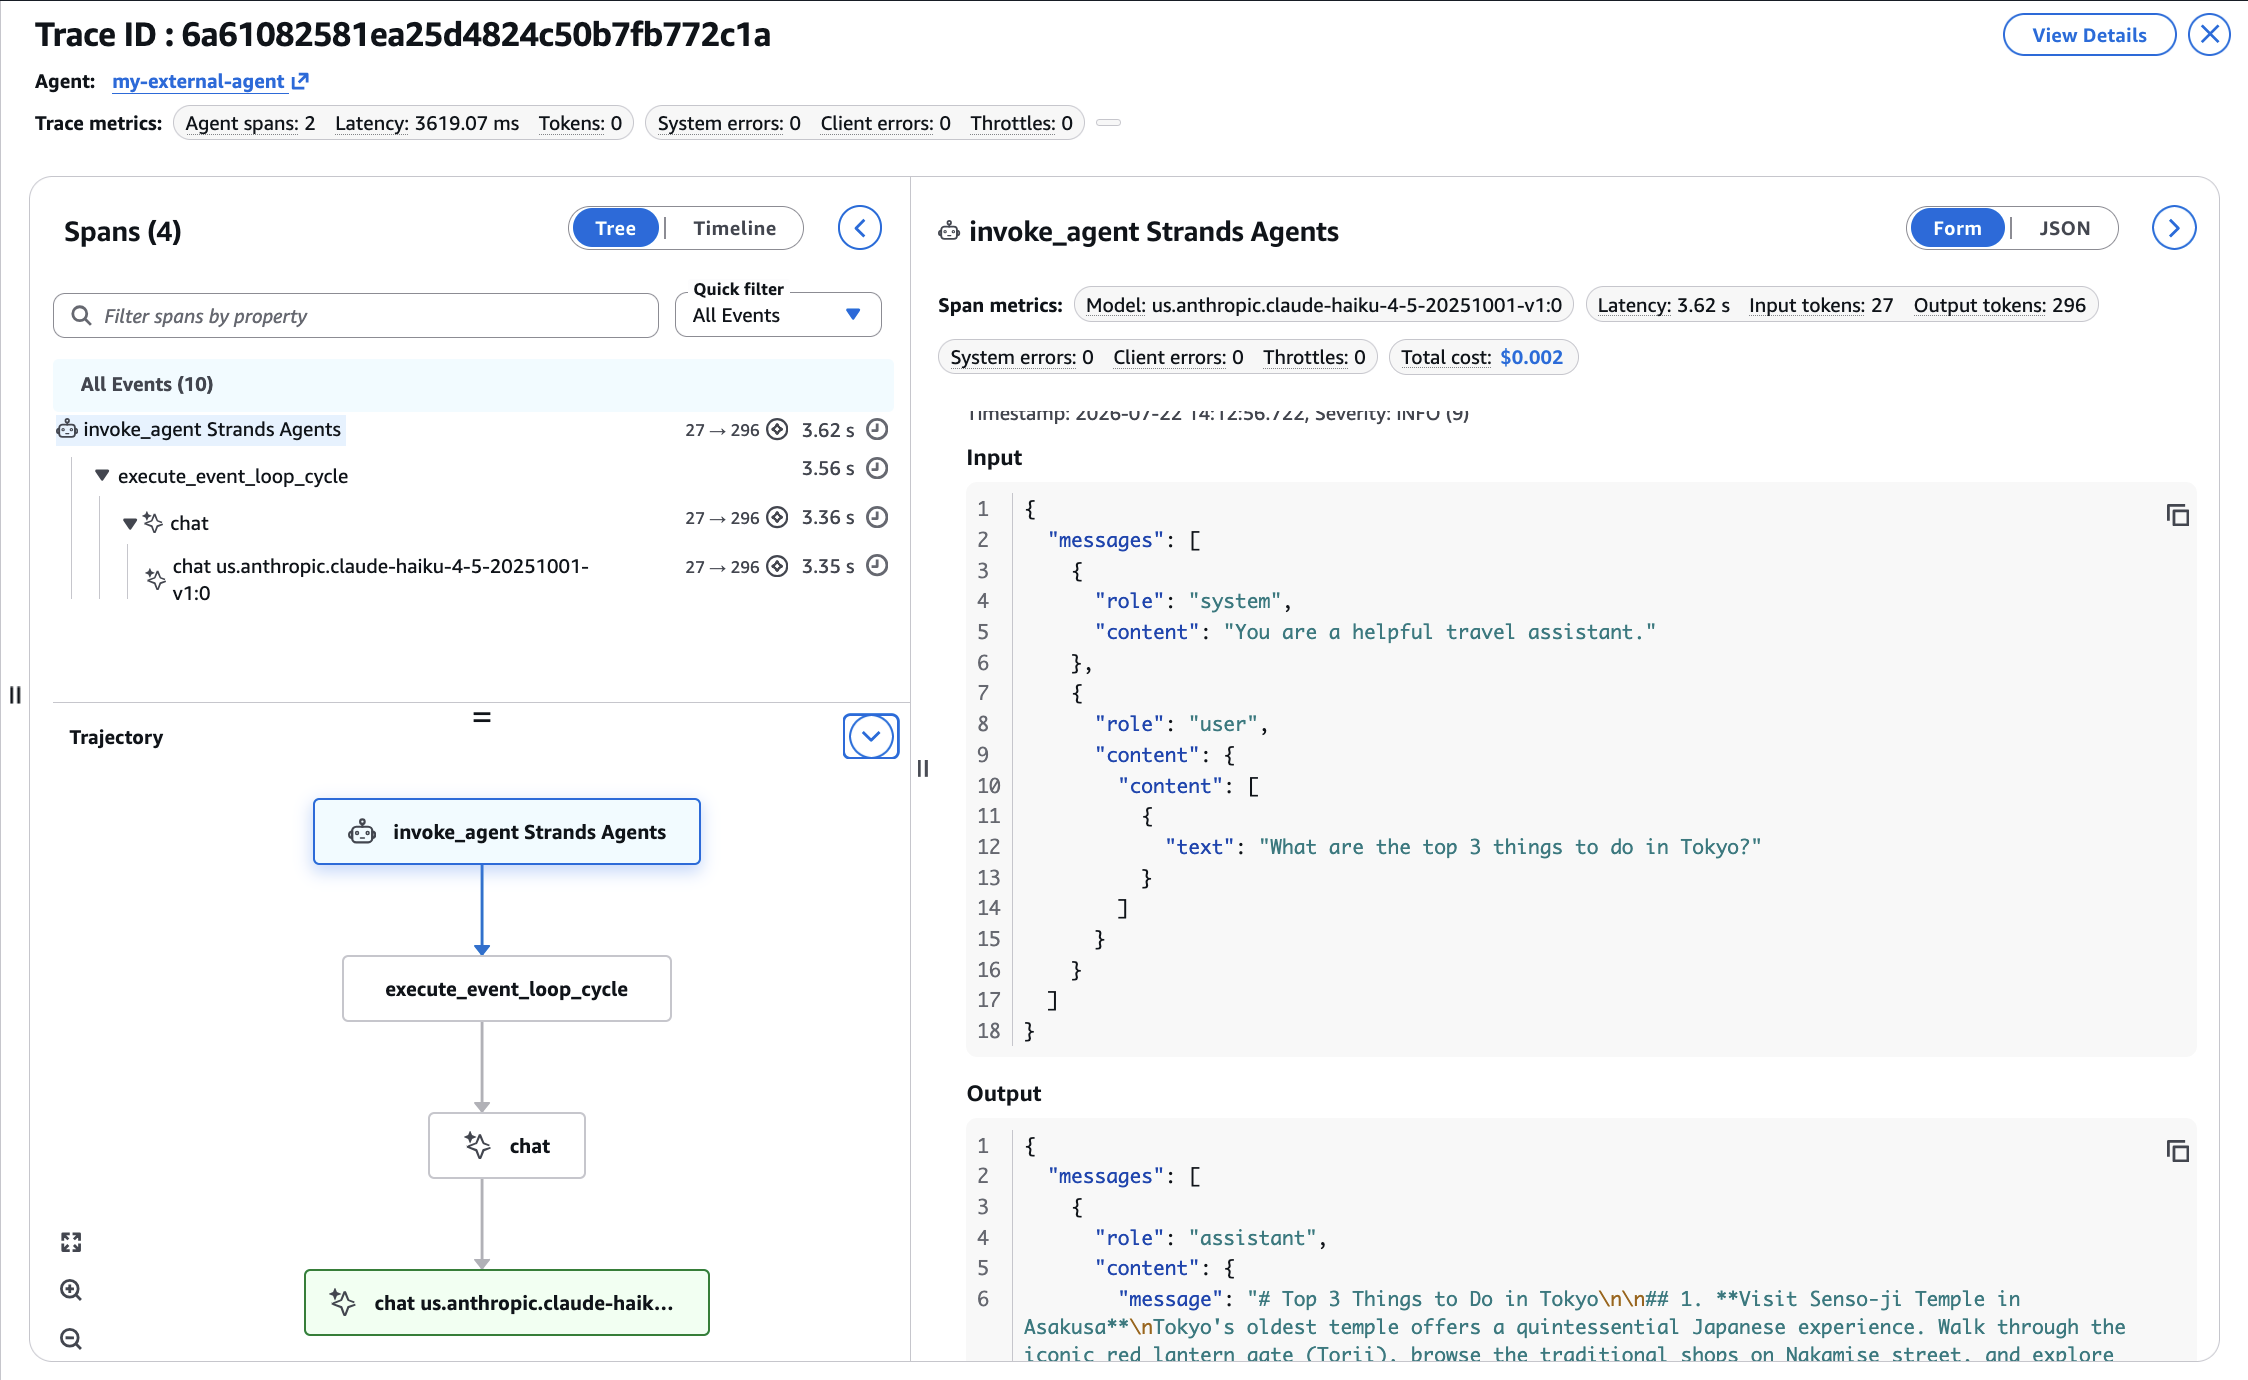The image size is (2248, 1380).
Task: Close the trace panel with the X button
Action: (2209, 35)
